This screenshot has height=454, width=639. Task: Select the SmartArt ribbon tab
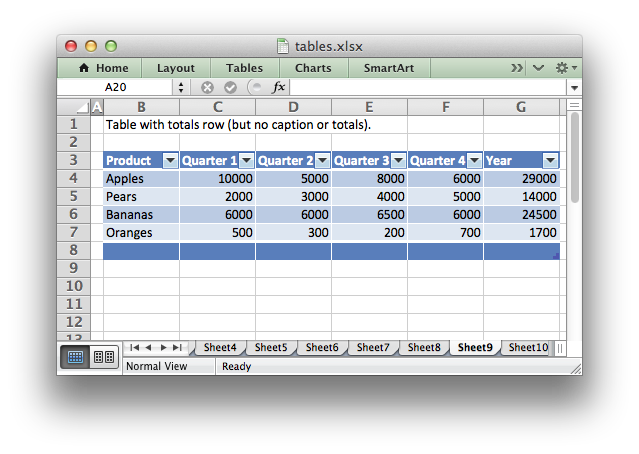pos(389,68)
